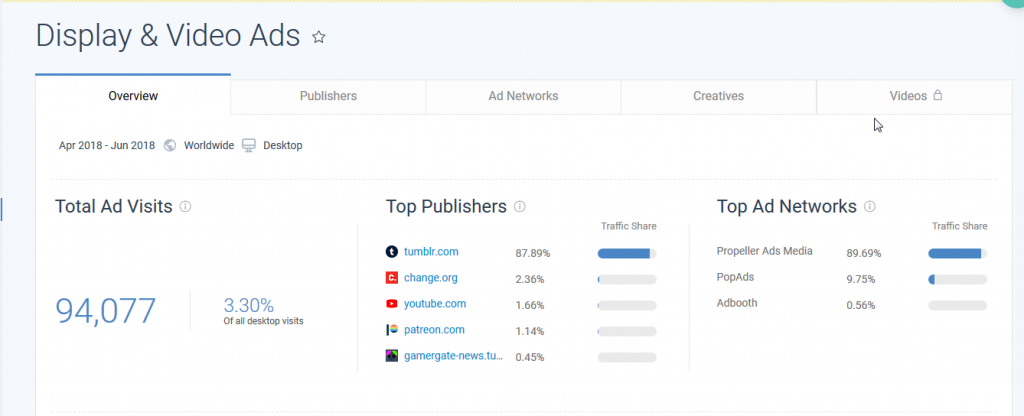The image size is (1024, 416).
Task: Follow the youtube.com publisher link
Action: 437,304
